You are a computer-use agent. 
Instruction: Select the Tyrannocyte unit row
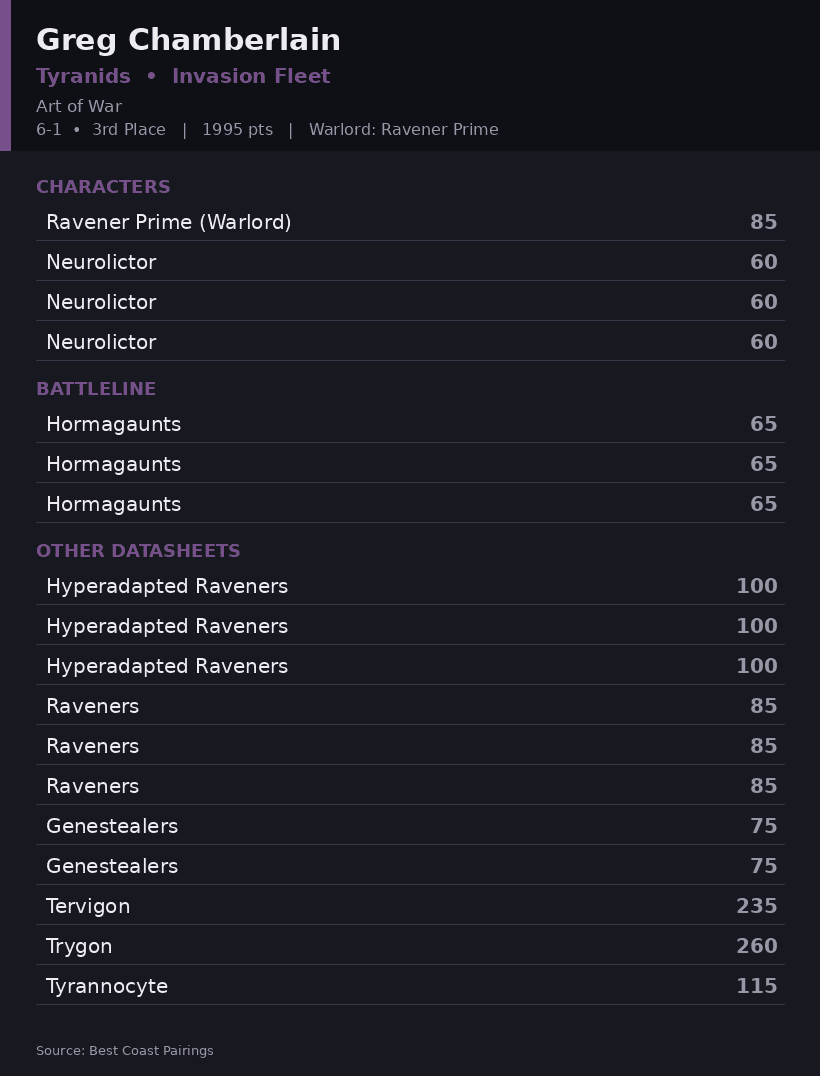tap(410, 985)
